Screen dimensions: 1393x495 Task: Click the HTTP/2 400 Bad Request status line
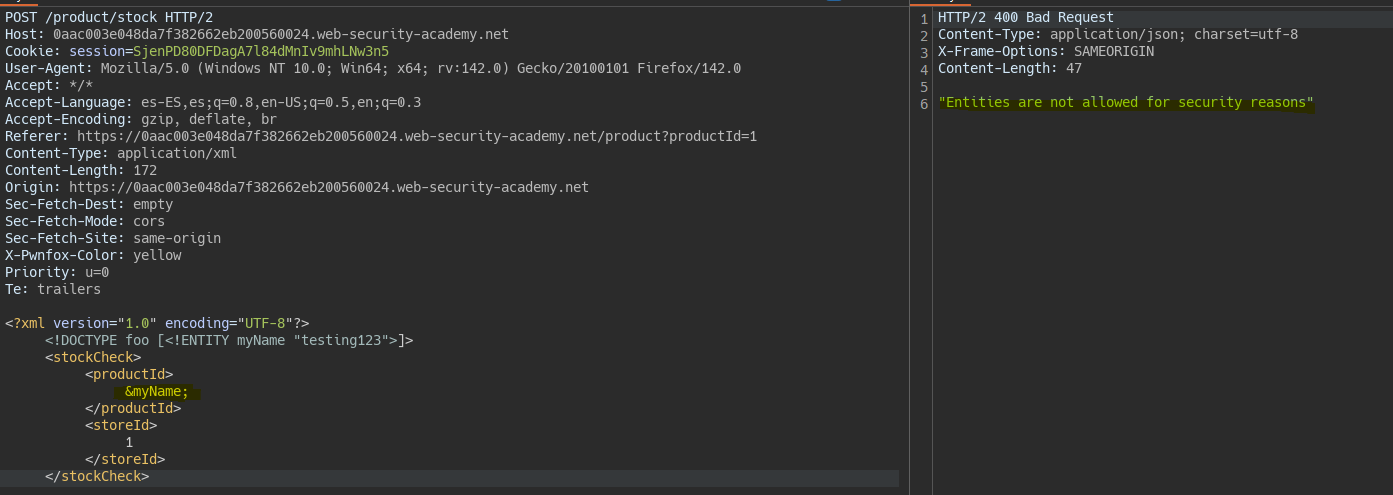1026,17
